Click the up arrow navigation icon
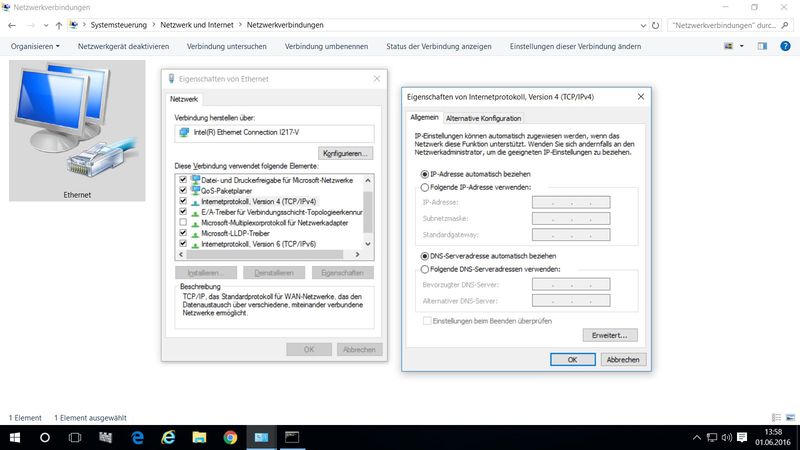Image resolution: width=800 pixels, height=450 pixels. tap(59, 24)
